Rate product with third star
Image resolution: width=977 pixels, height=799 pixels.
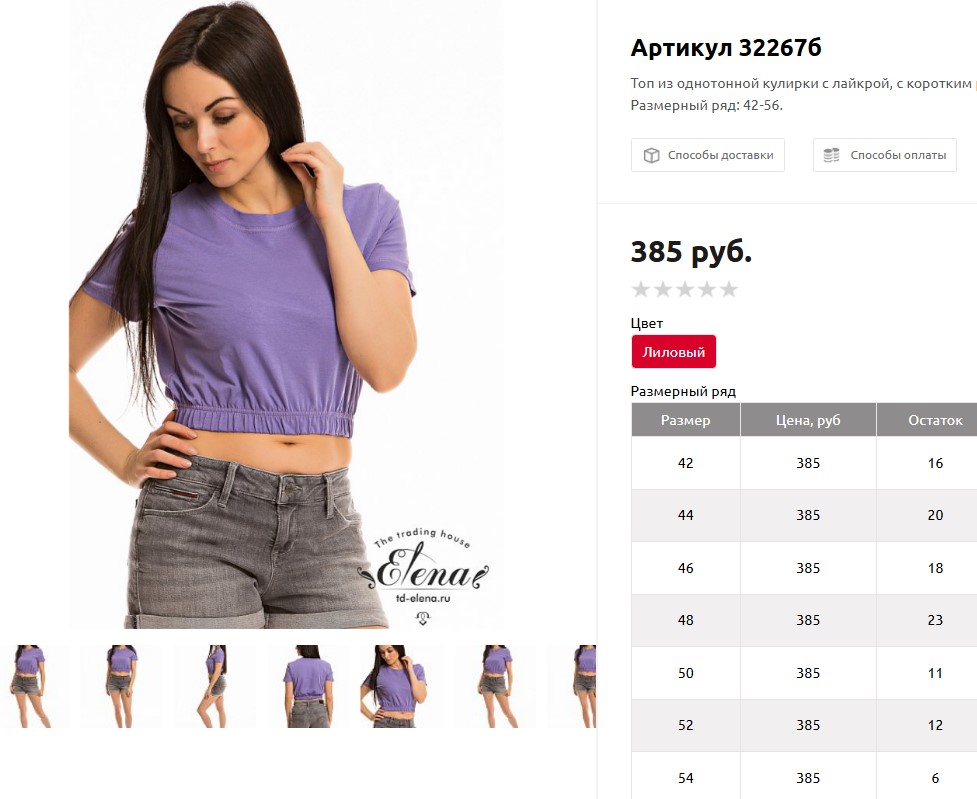[685, 289]
